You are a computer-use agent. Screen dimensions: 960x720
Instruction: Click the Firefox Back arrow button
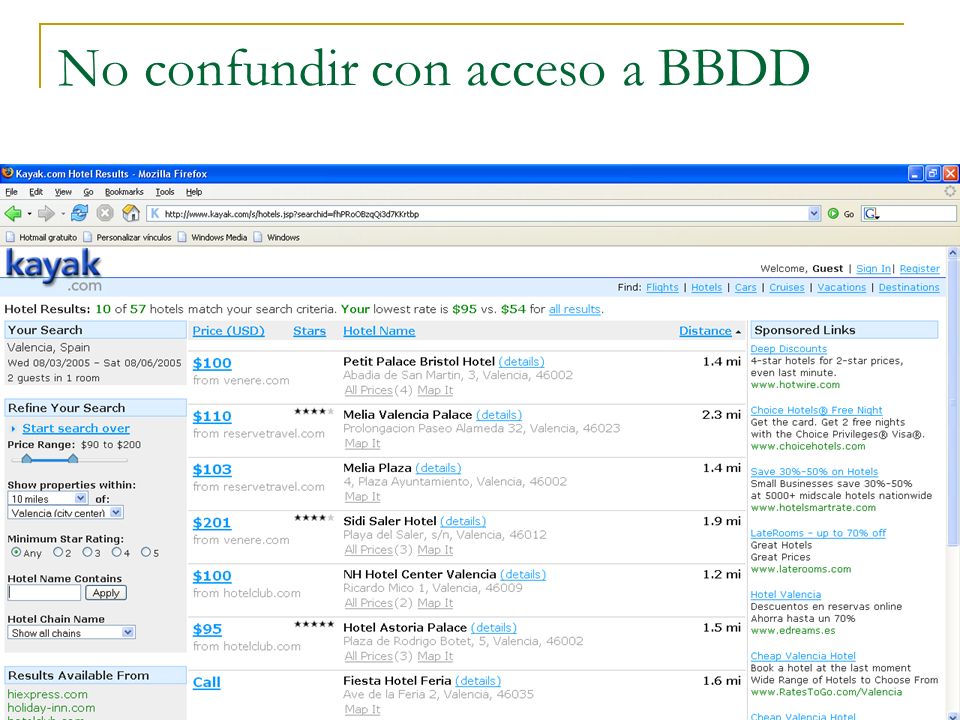tap(12, 214)
